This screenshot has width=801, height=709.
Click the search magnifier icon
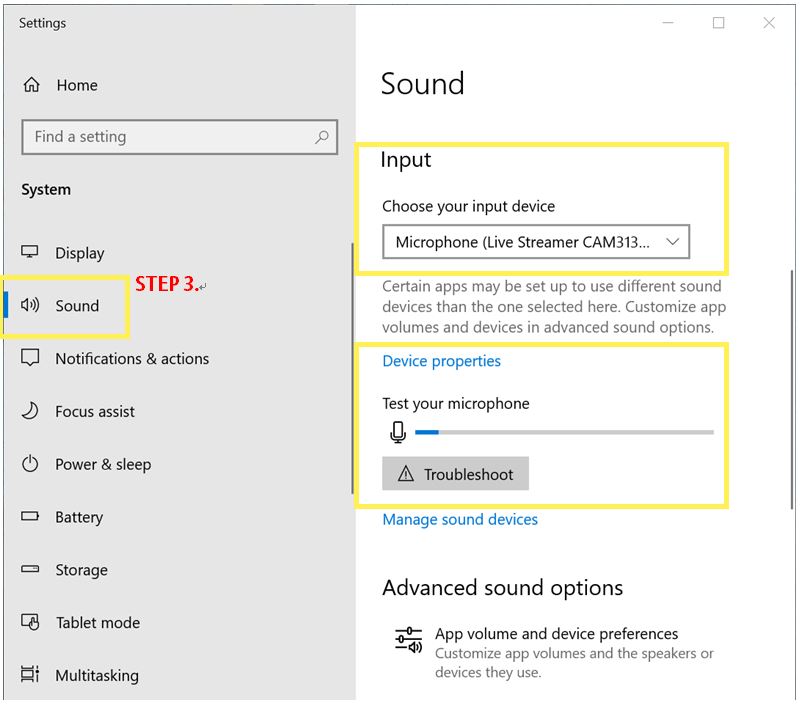click(x=322, y=137)
